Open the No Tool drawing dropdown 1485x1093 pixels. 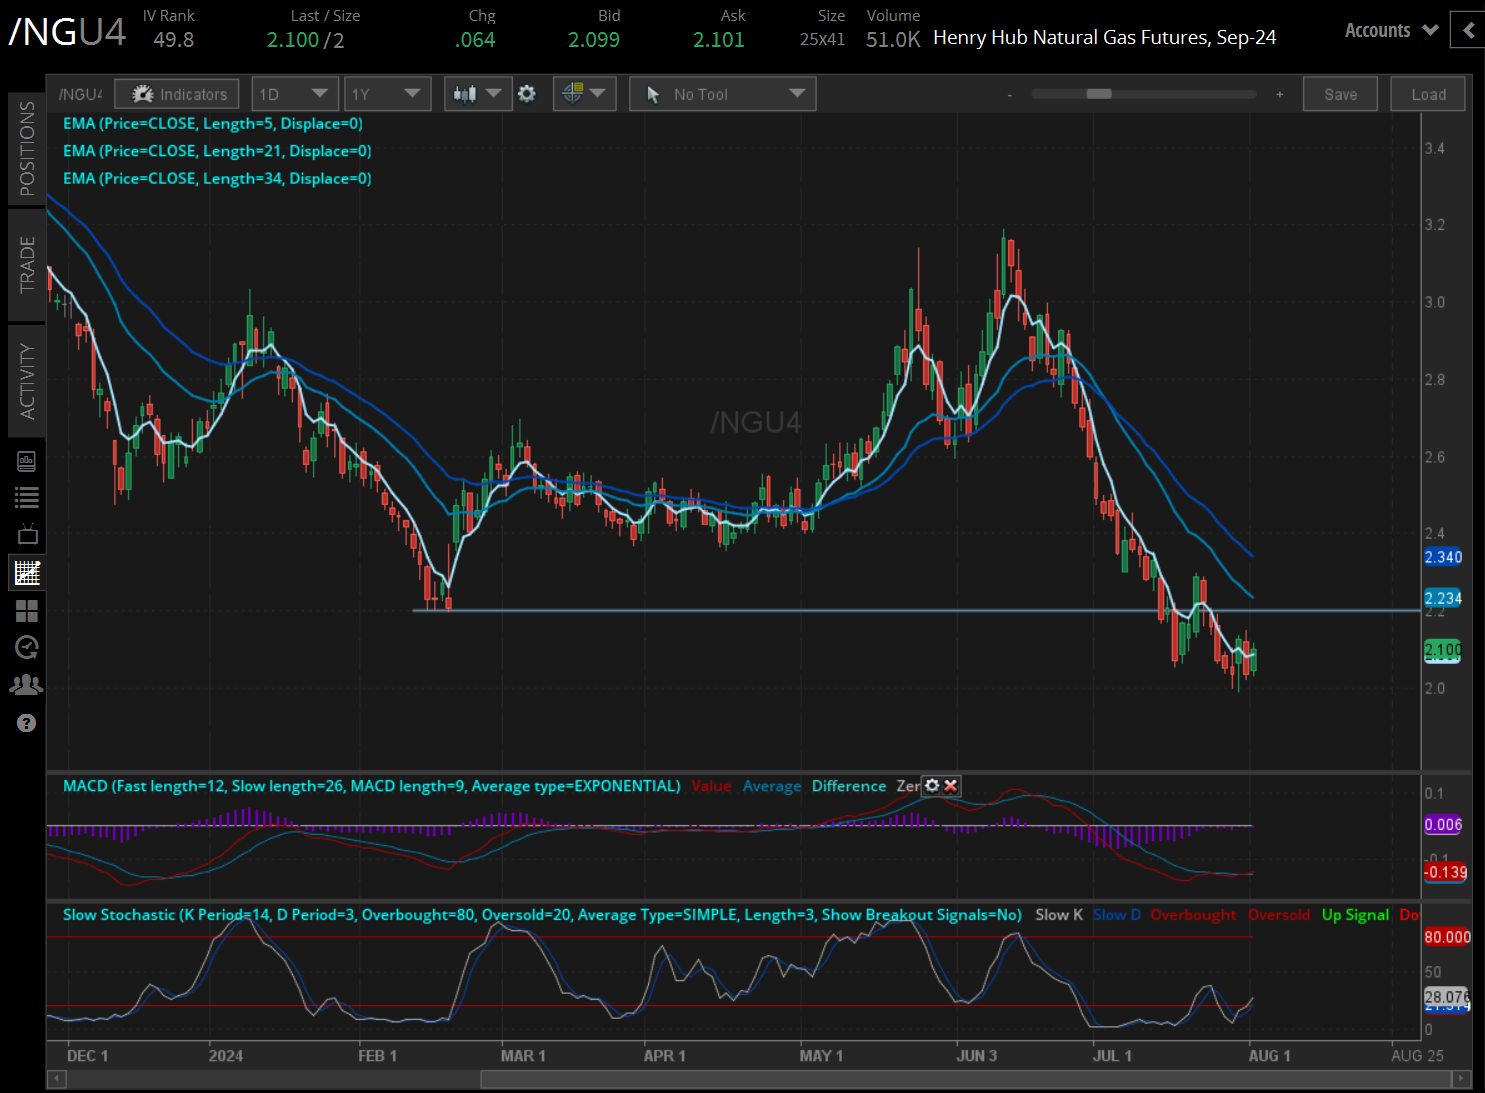[x=722, y=93]
